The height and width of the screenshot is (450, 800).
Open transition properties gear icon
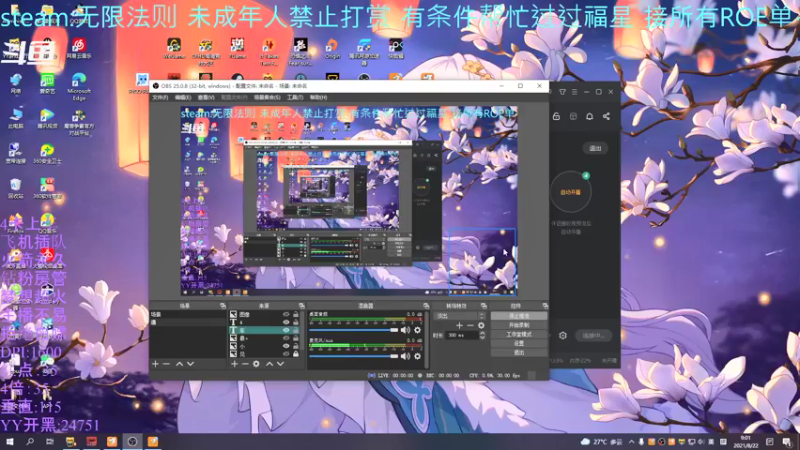click(481, 326)
